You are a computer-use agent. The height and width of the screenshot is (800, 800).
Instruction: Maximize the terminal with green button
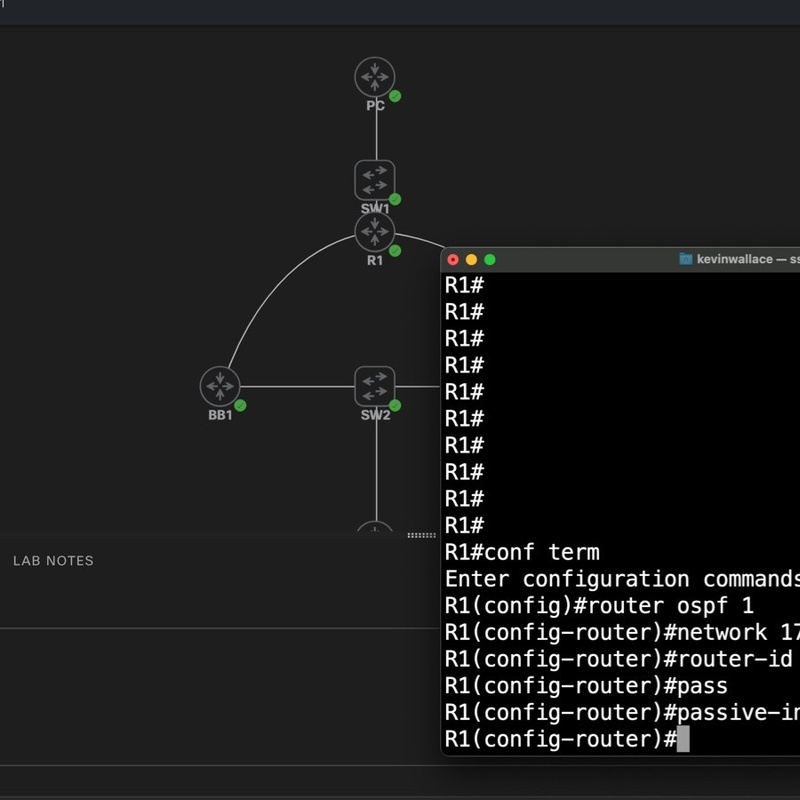click(490, 260)
